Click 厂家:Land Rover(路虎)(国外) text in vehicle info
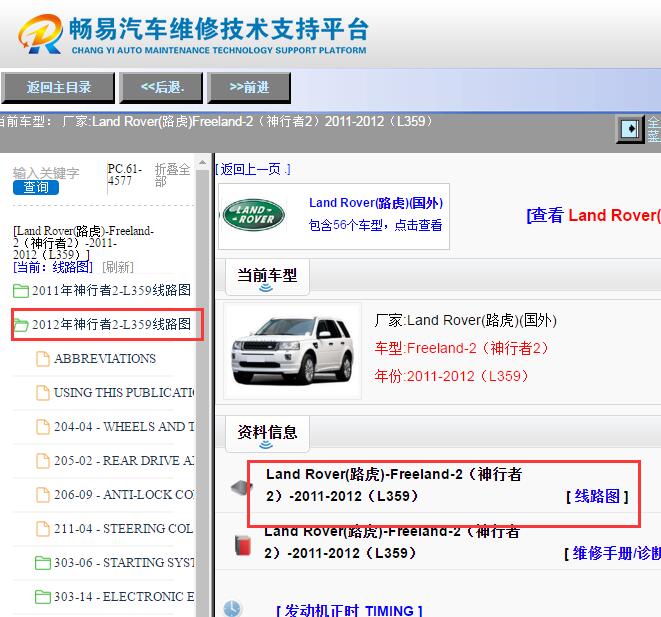Screen dimensions: 661x617 [x=465, y=321]
